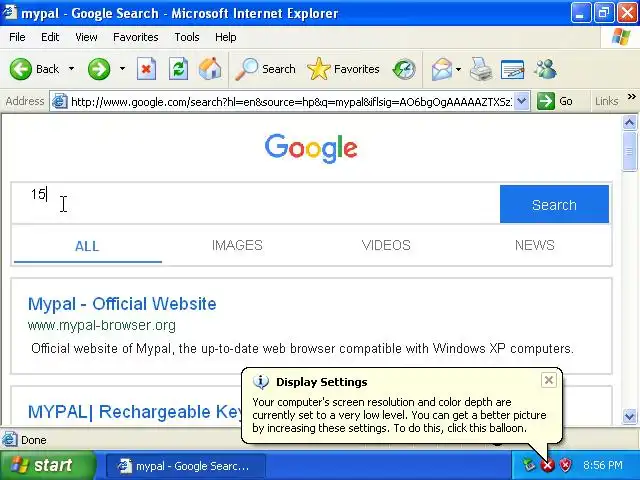Viewport: 640px width, 480px height.
Task: Click the Google search text box
Action: coord(256,204)
